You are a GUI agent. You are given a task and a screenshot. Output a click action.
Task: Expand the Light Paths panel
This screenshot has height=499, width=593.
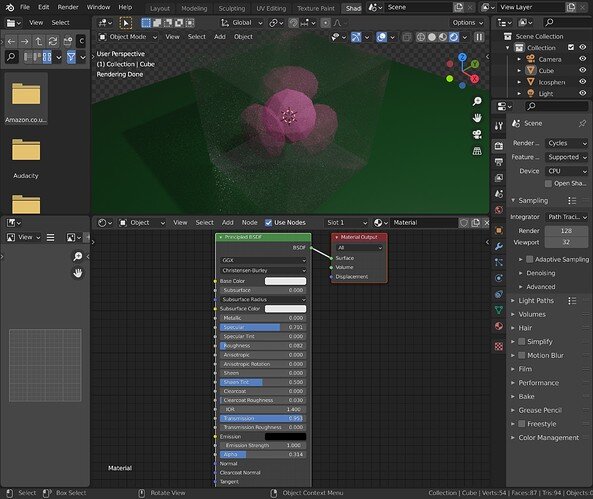(x=536, y=301)
